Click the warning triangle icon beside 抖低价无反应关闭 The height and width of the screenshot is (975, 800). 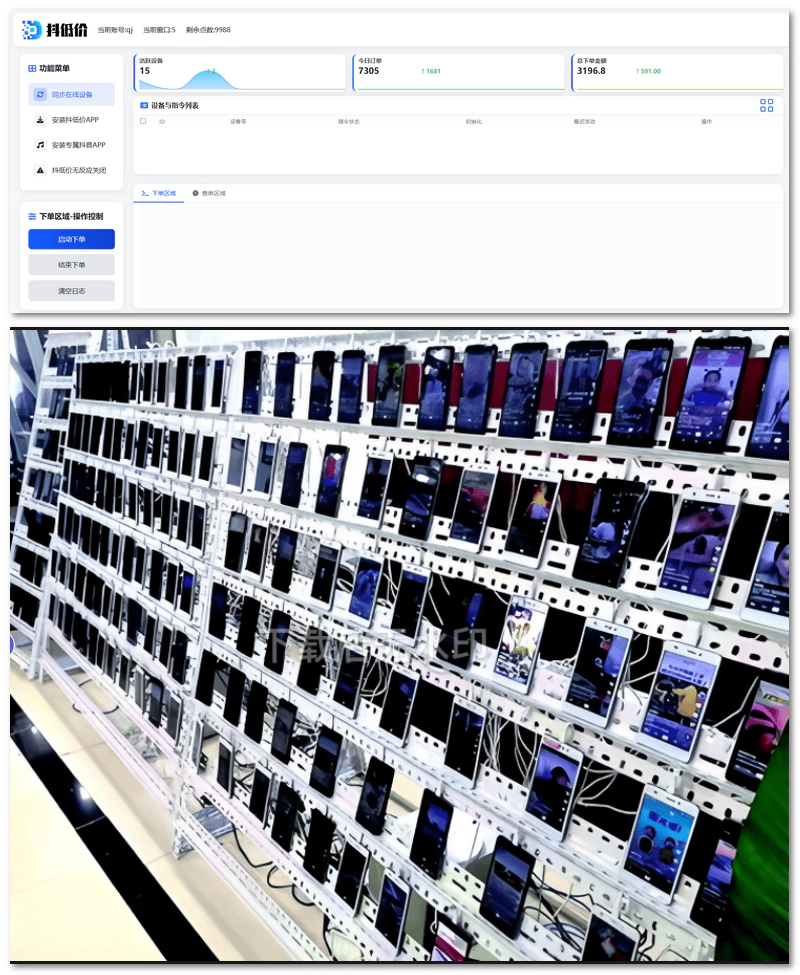click(40, 170)
